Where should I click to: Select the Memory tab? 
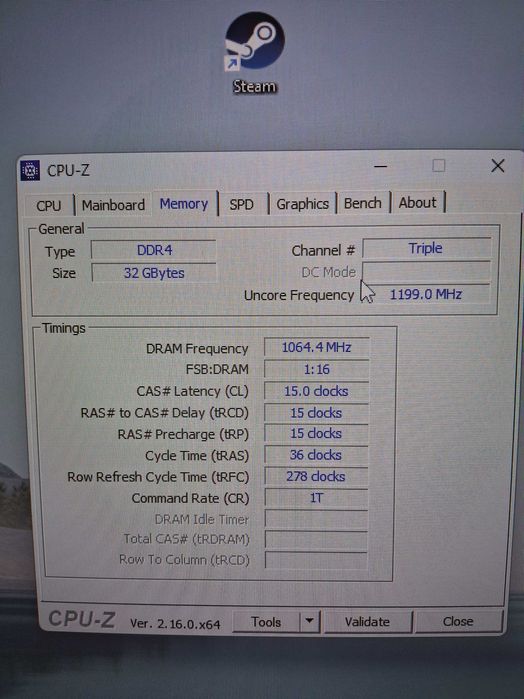pyautogui.click(x=184, y=204)
